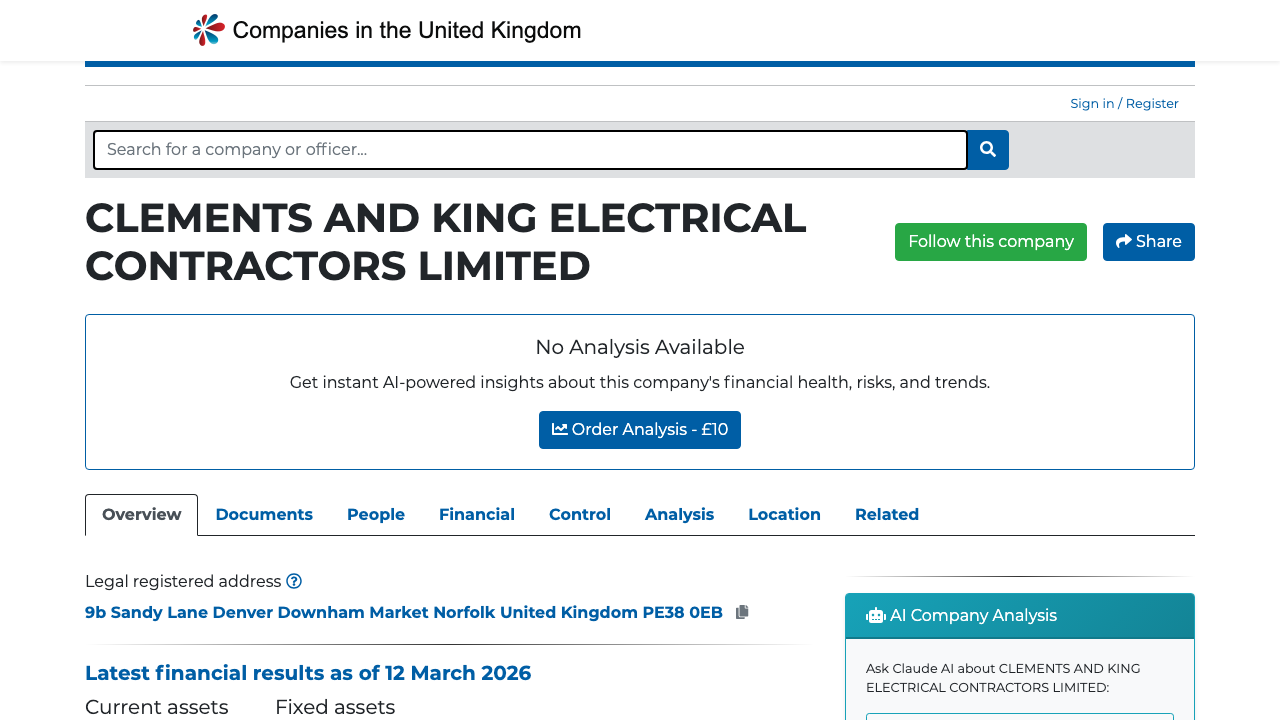Click the robot icon in AI Company Analysis header
The height and width of the screenshot is (720, 1280).
click(x=875, y=615)
